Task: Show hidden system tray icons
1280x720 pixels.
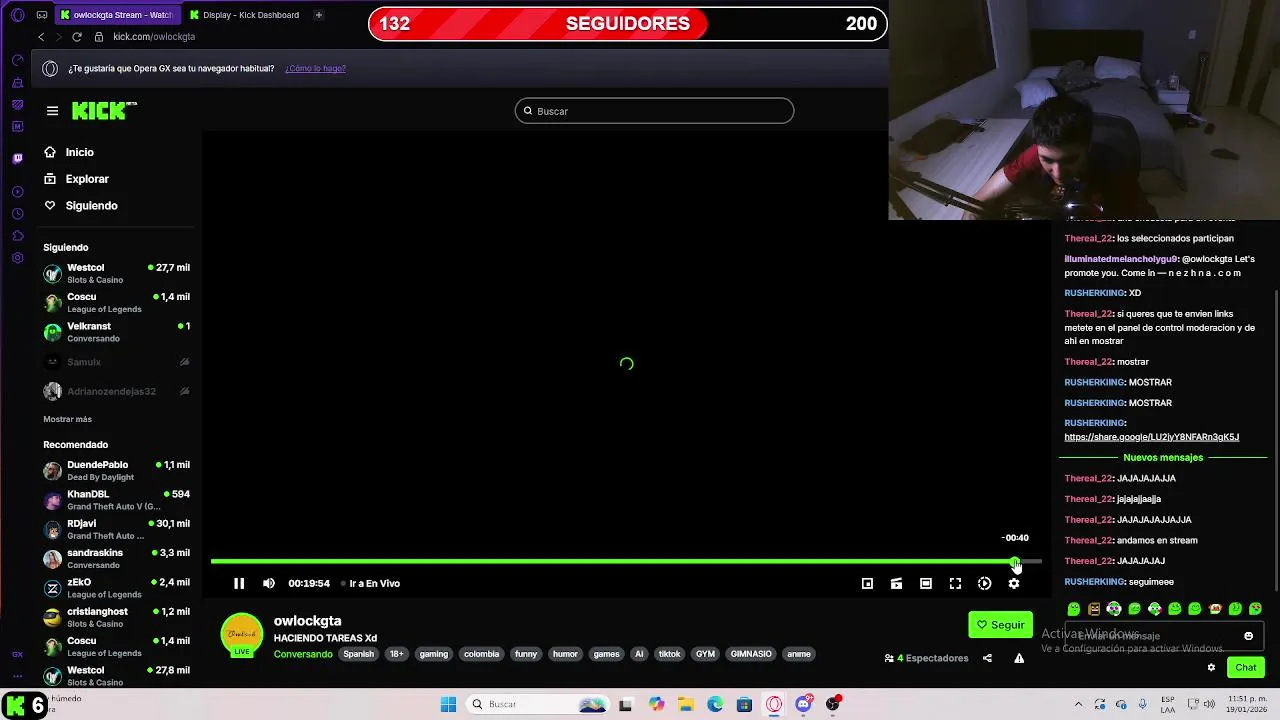Action: [x=1078, y=704]
